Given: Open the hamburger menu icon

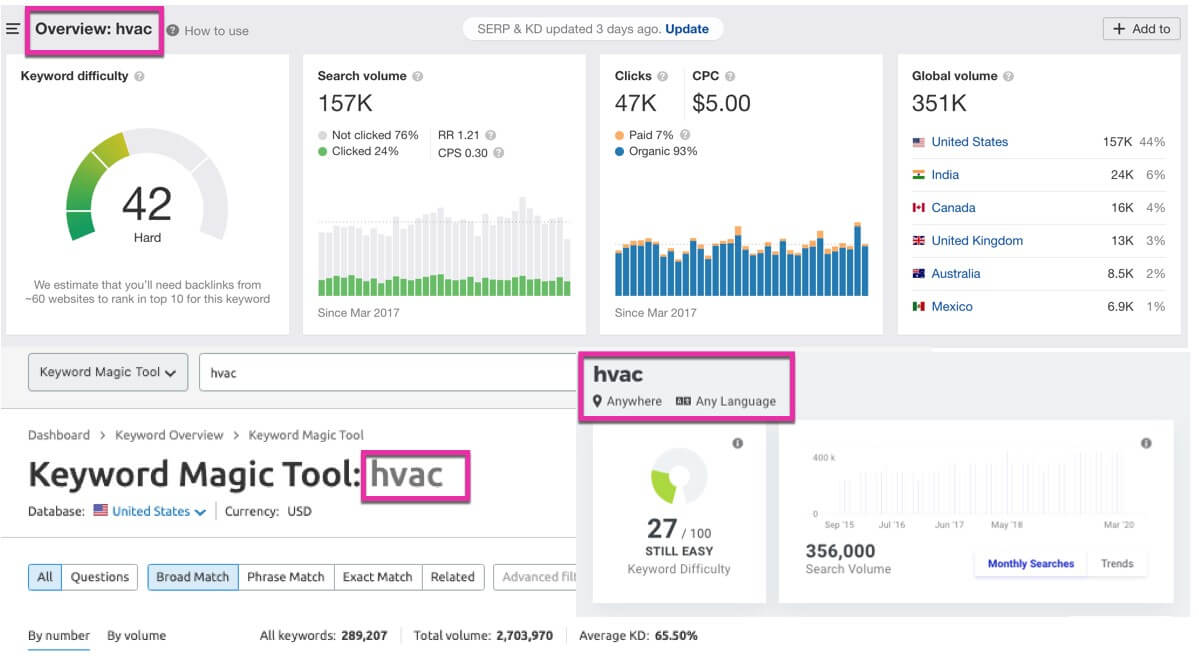Looking at the screenshot, I should point(12,29).
